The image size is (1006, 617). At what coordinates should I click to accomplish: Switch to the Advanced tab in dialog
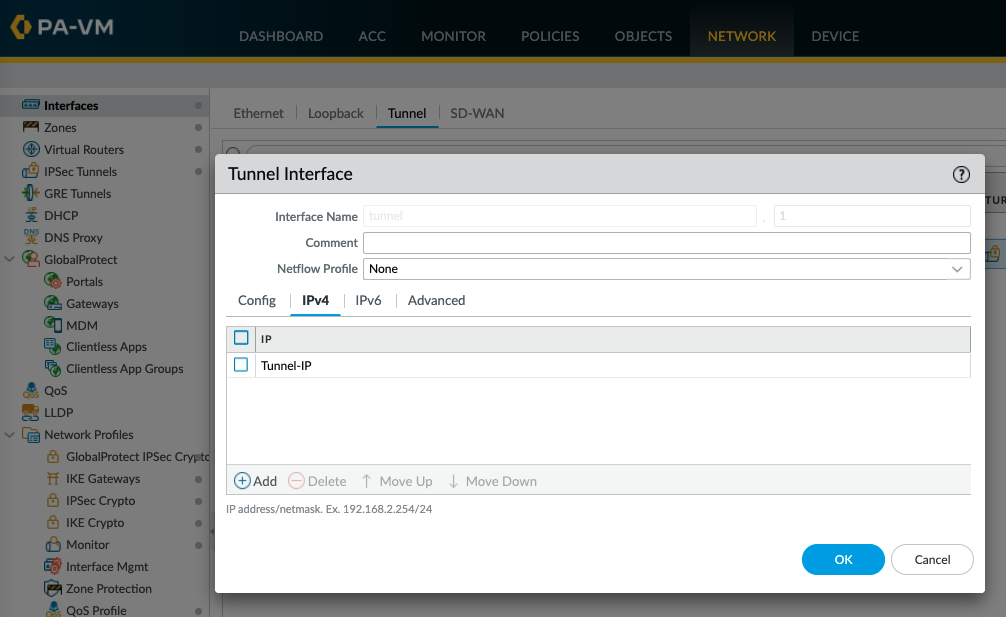pyautogui.click(x=436, y=300)
